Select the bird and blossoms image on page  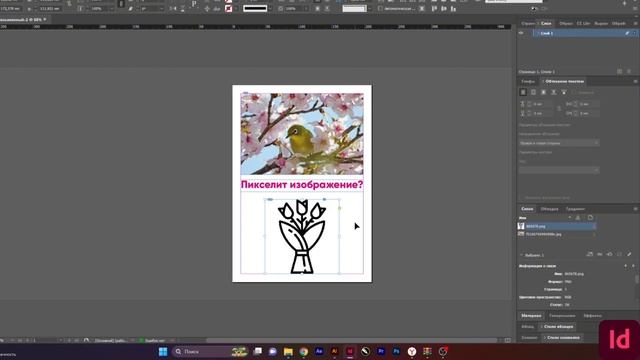(x=302, y=134)
